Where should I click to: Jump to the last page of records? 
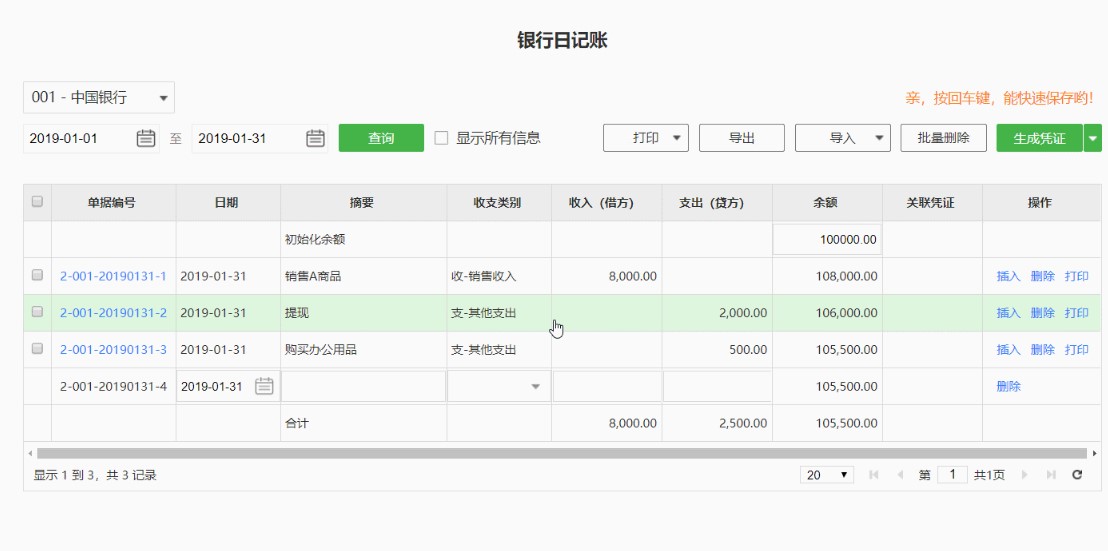click(1051, 475)
